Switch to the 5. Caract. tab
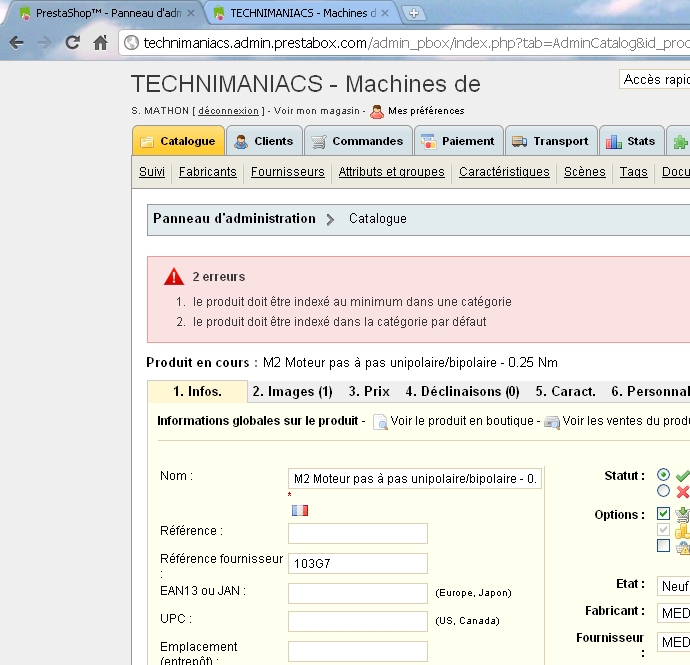The width and height of the screenshot is (690, 665). click(x=565, y=391)
